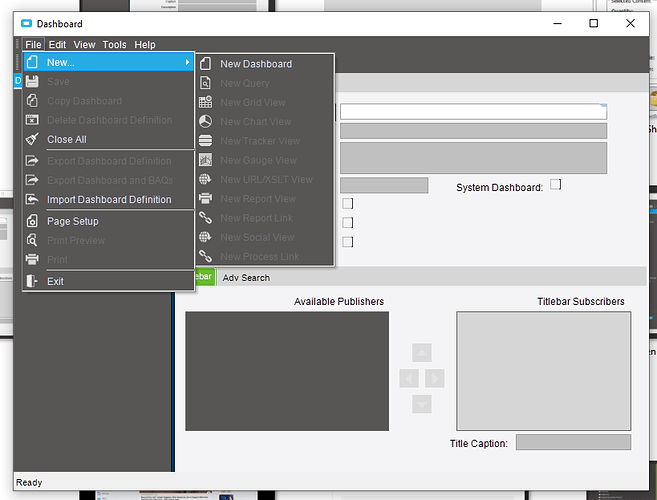Viewport: 657px width, 500px height.
Task: Choose Close All in the File menu
Action: pos(109,139)
